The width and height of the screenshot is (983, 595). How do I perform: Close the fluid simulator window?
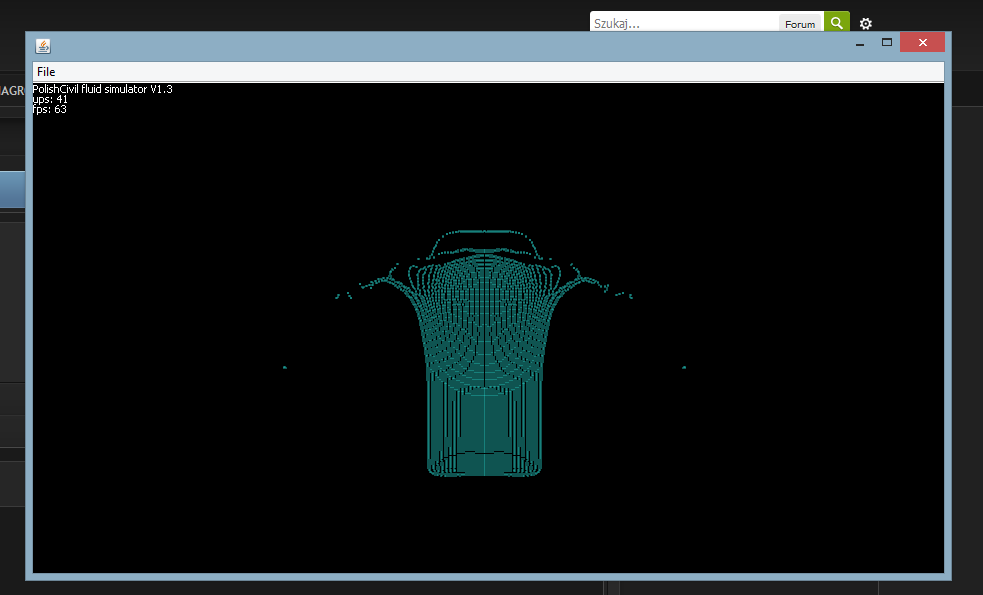922,42
